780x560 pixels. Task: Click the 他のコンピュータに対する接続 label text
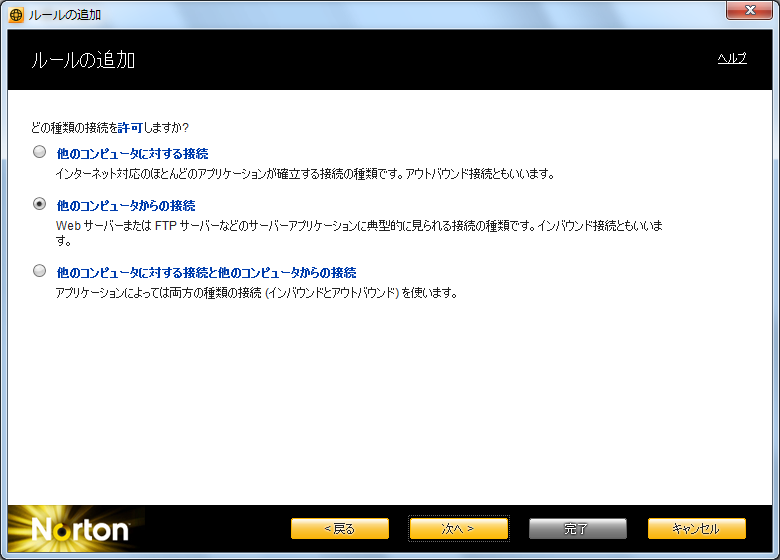132,154
